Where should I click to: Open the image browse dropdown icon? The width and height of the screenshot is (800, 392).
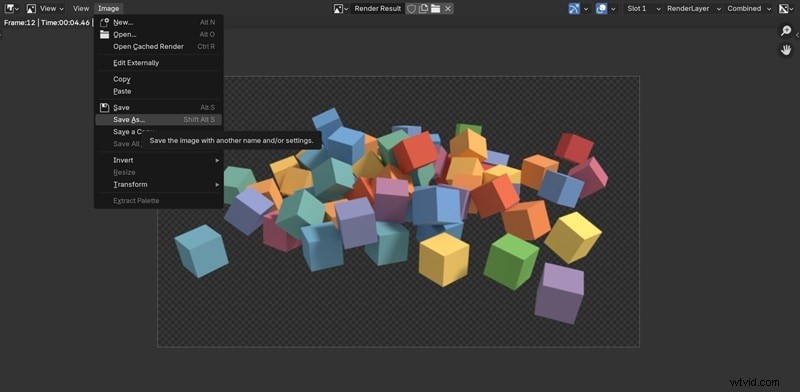tap(341, 8)
